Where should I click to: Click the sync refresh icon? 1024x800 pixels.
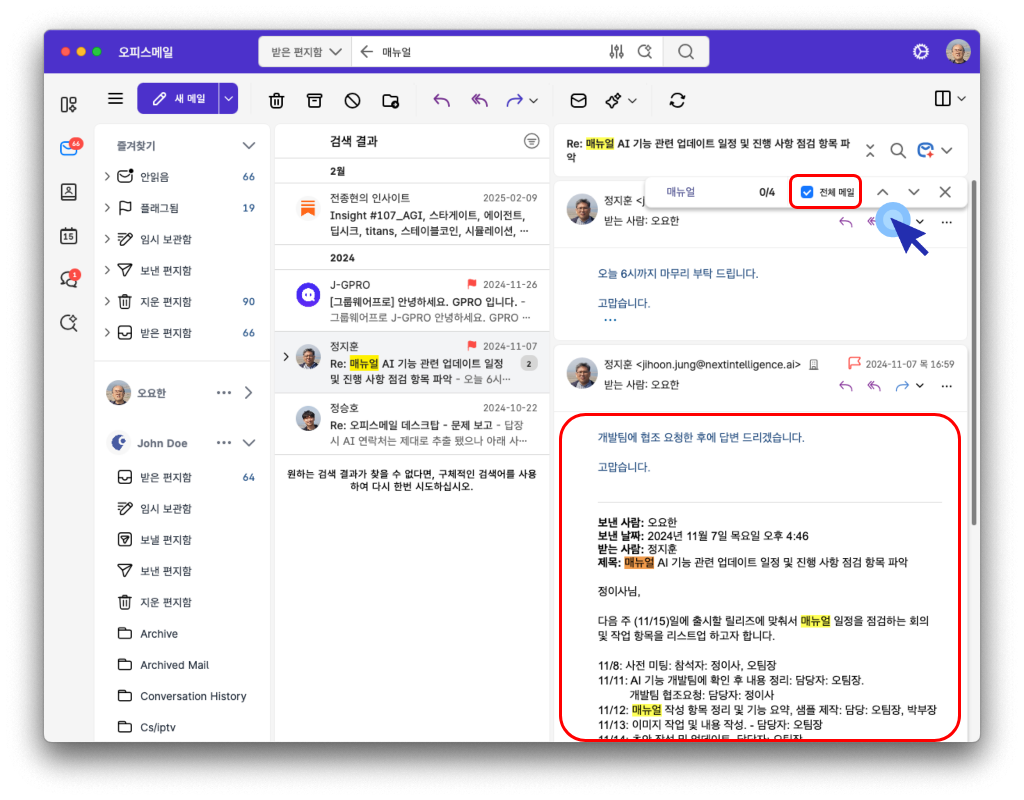pyautogui.click(x=678, y=100)
